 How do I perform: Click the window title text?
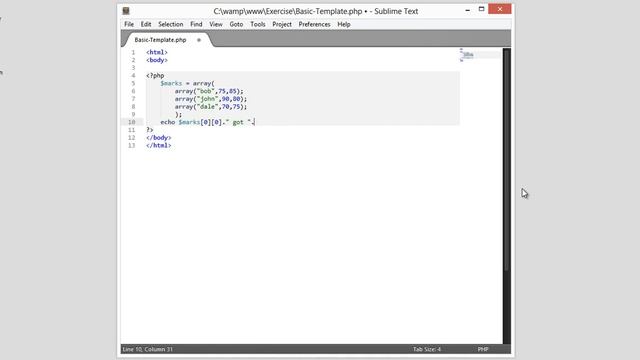316,11
